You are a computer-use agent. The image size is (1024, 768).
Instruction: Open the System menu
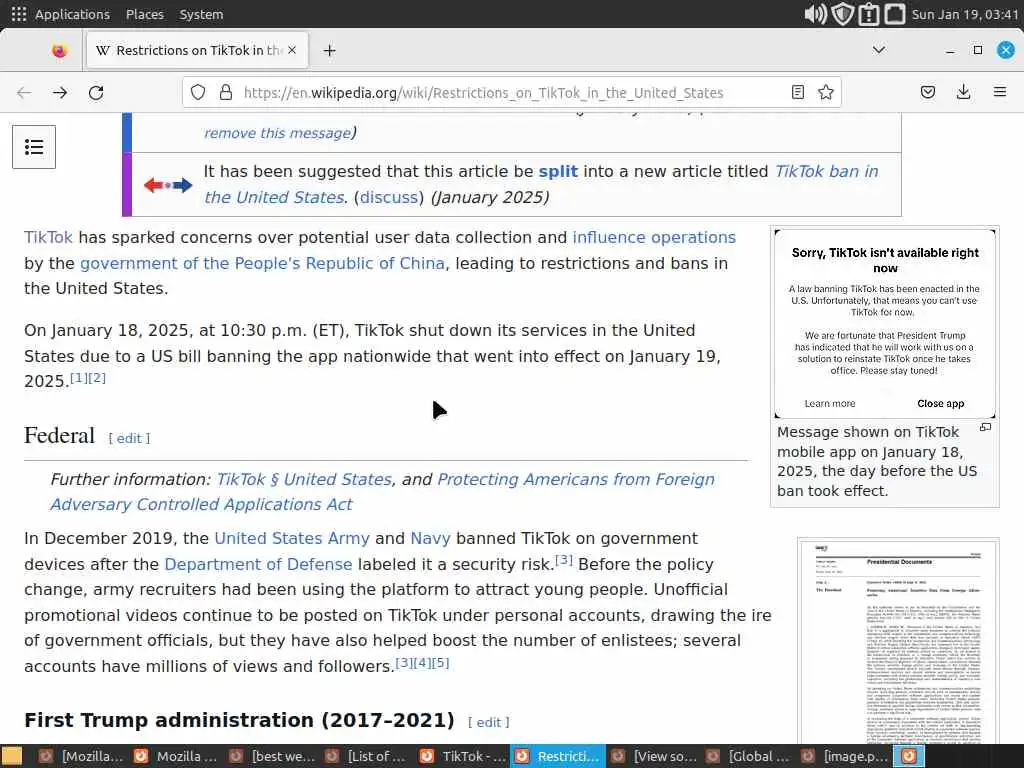click(201, 14)
